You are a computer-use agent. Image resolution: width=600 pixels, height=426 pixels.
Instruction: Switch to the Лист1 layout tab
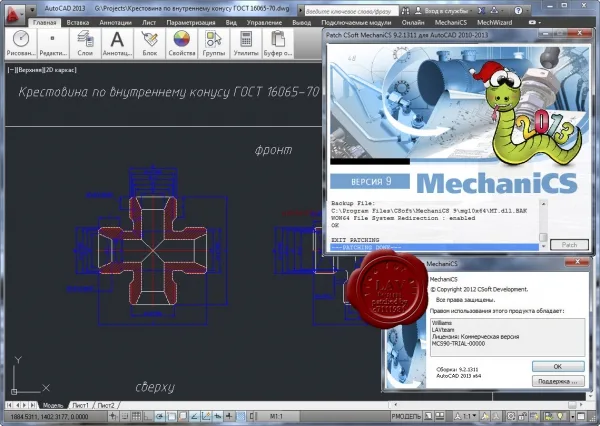tap(80, 405)
